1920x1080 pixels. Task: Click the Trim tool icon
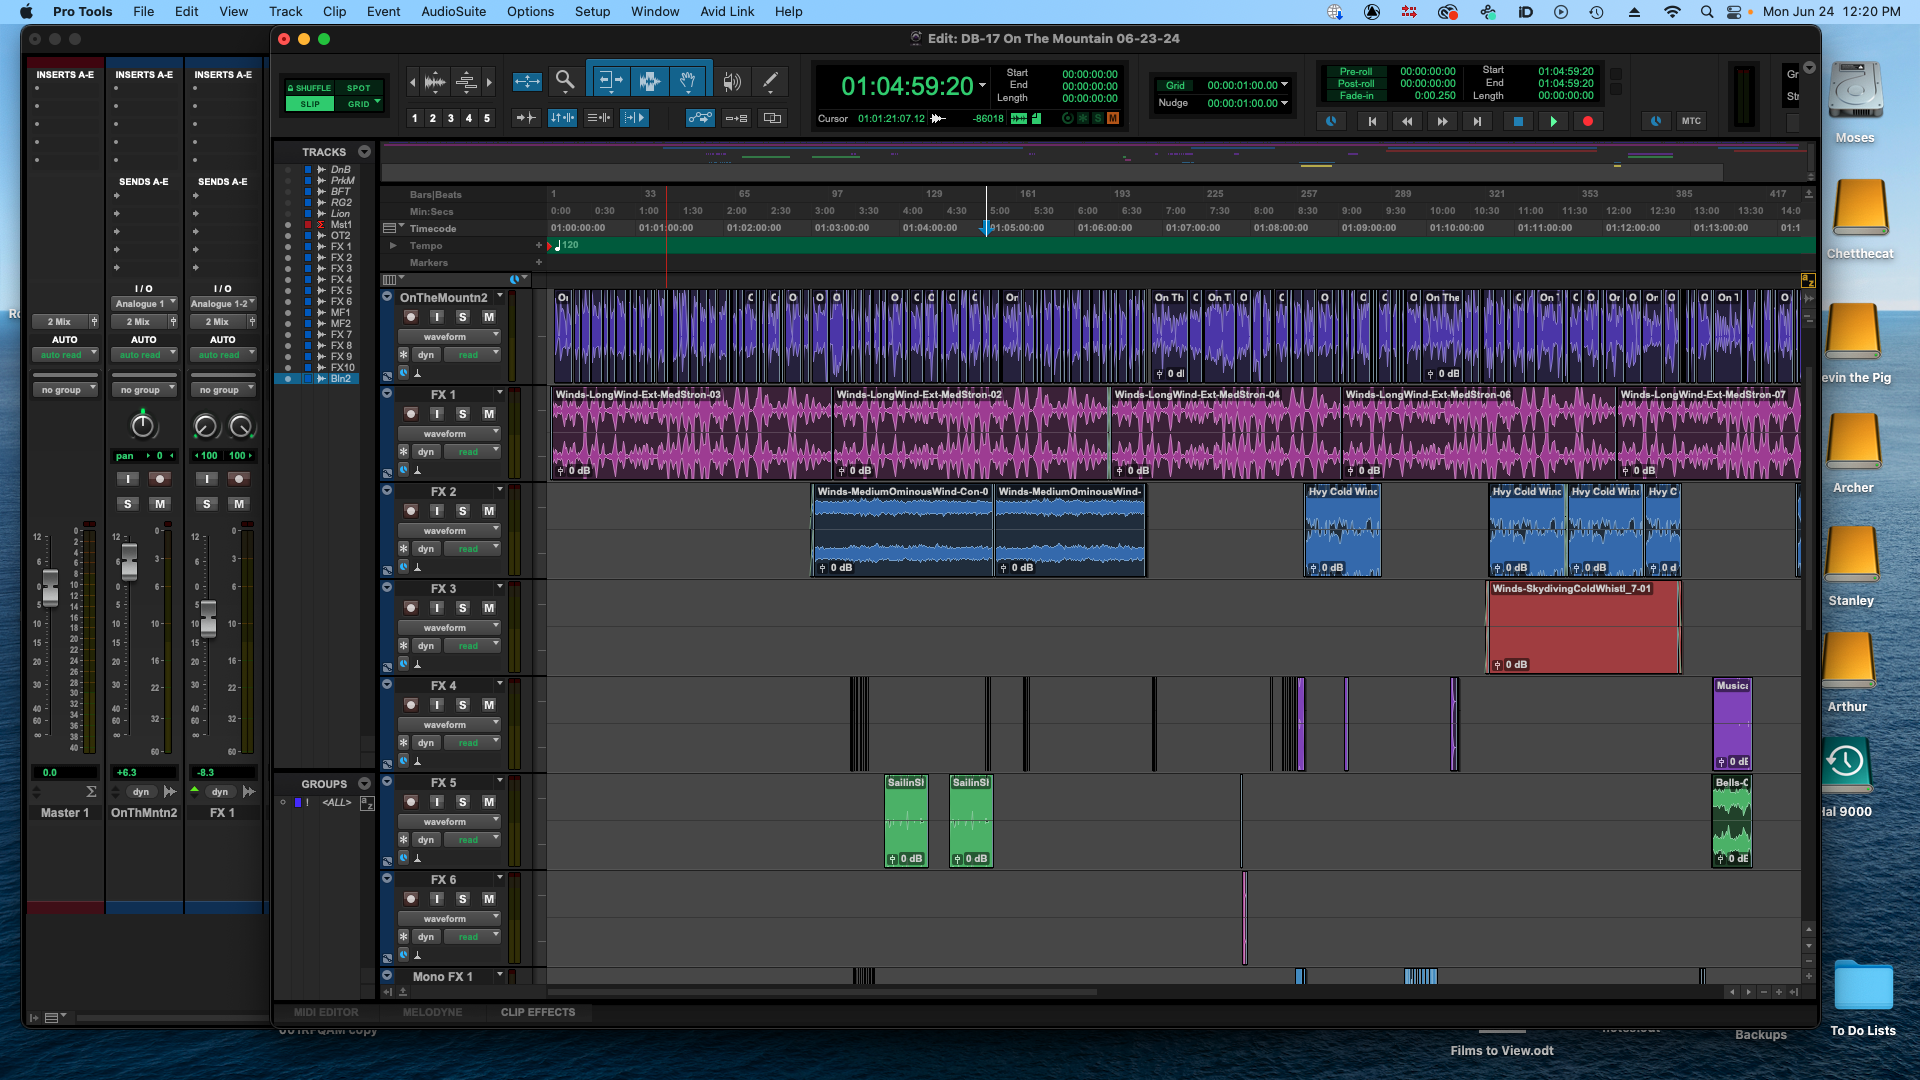tap(610, 81)
